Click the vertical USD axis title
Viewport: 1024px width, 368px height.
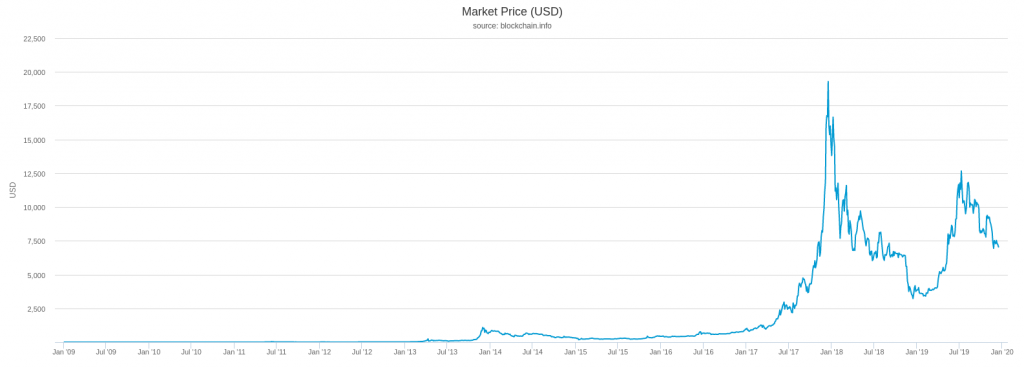(x=12, y=191)
